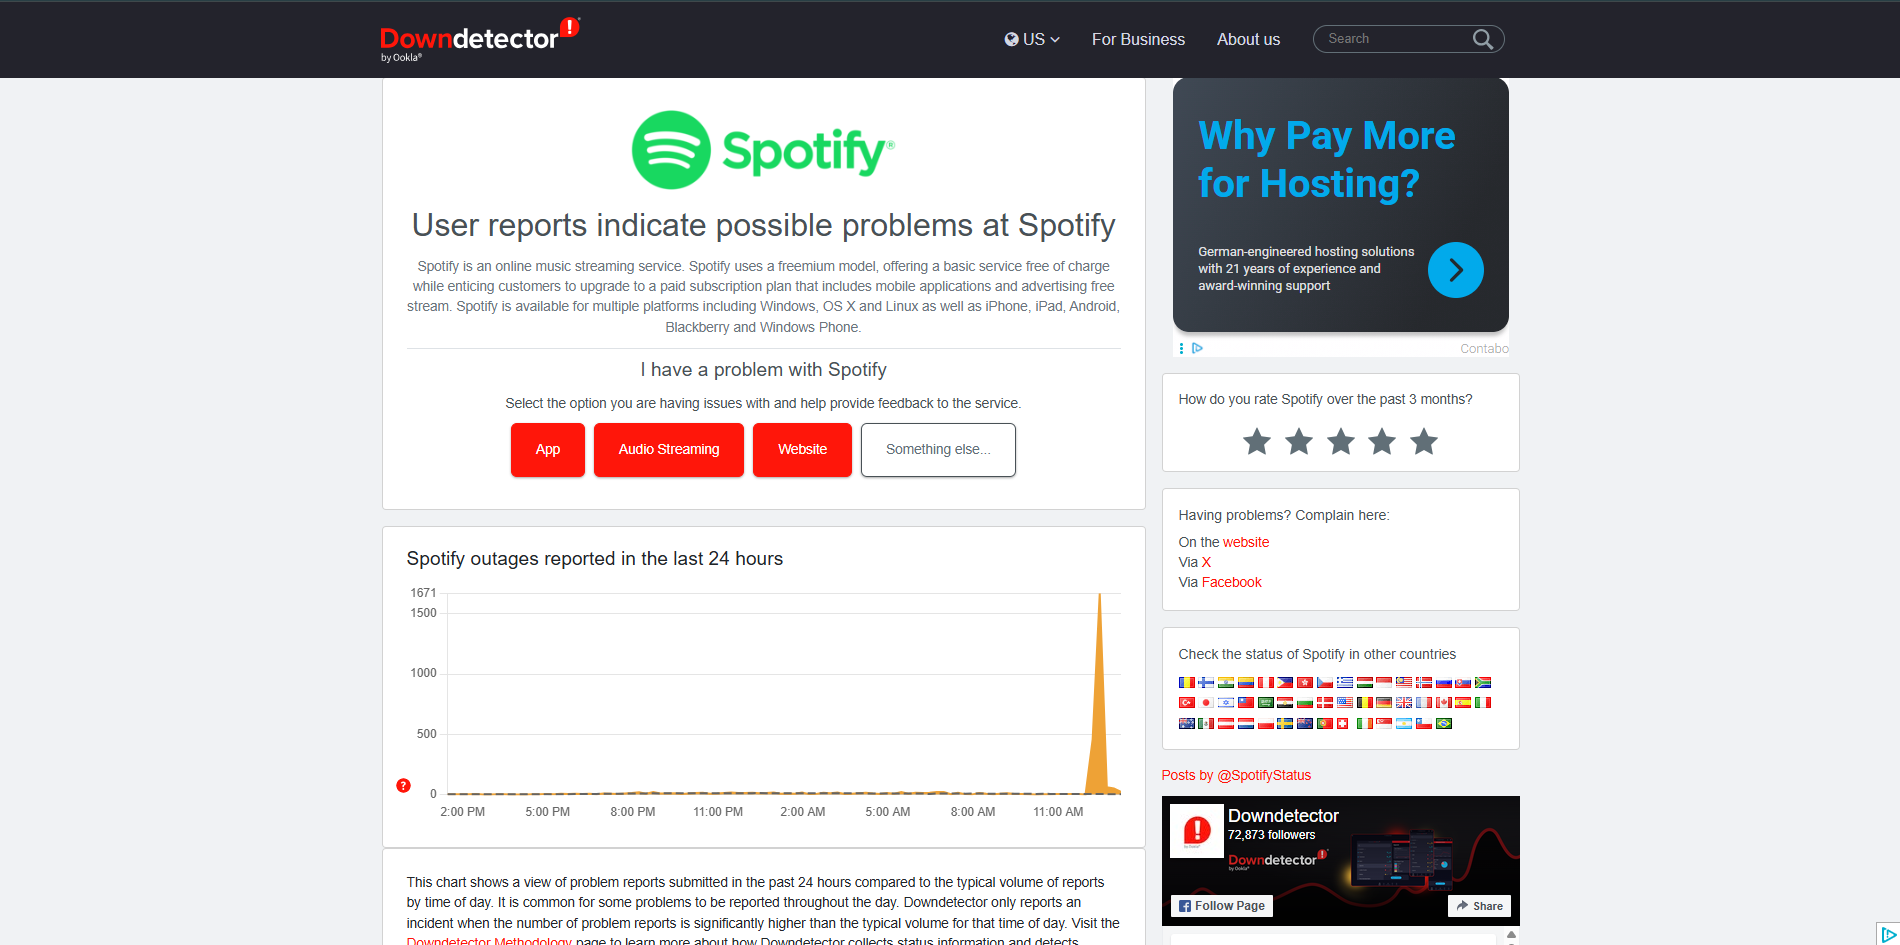1900x945 pixels.
Task: Rate Spotify two stars
Action: tap(1299, 441)
